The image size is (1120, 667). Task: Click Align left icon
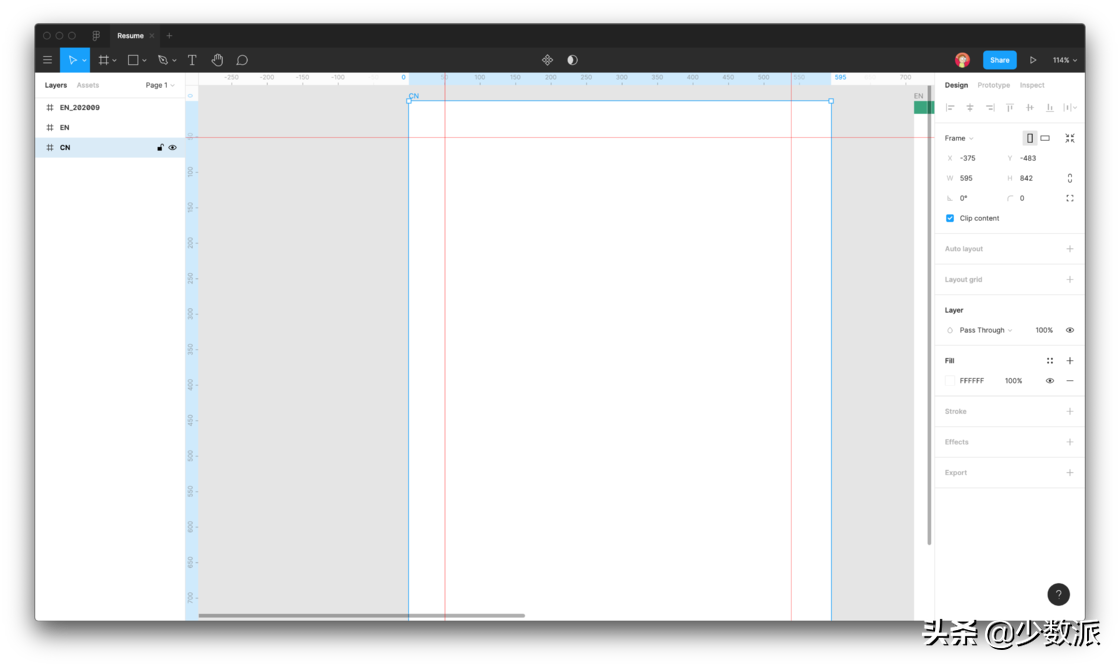tap(950, 108)
